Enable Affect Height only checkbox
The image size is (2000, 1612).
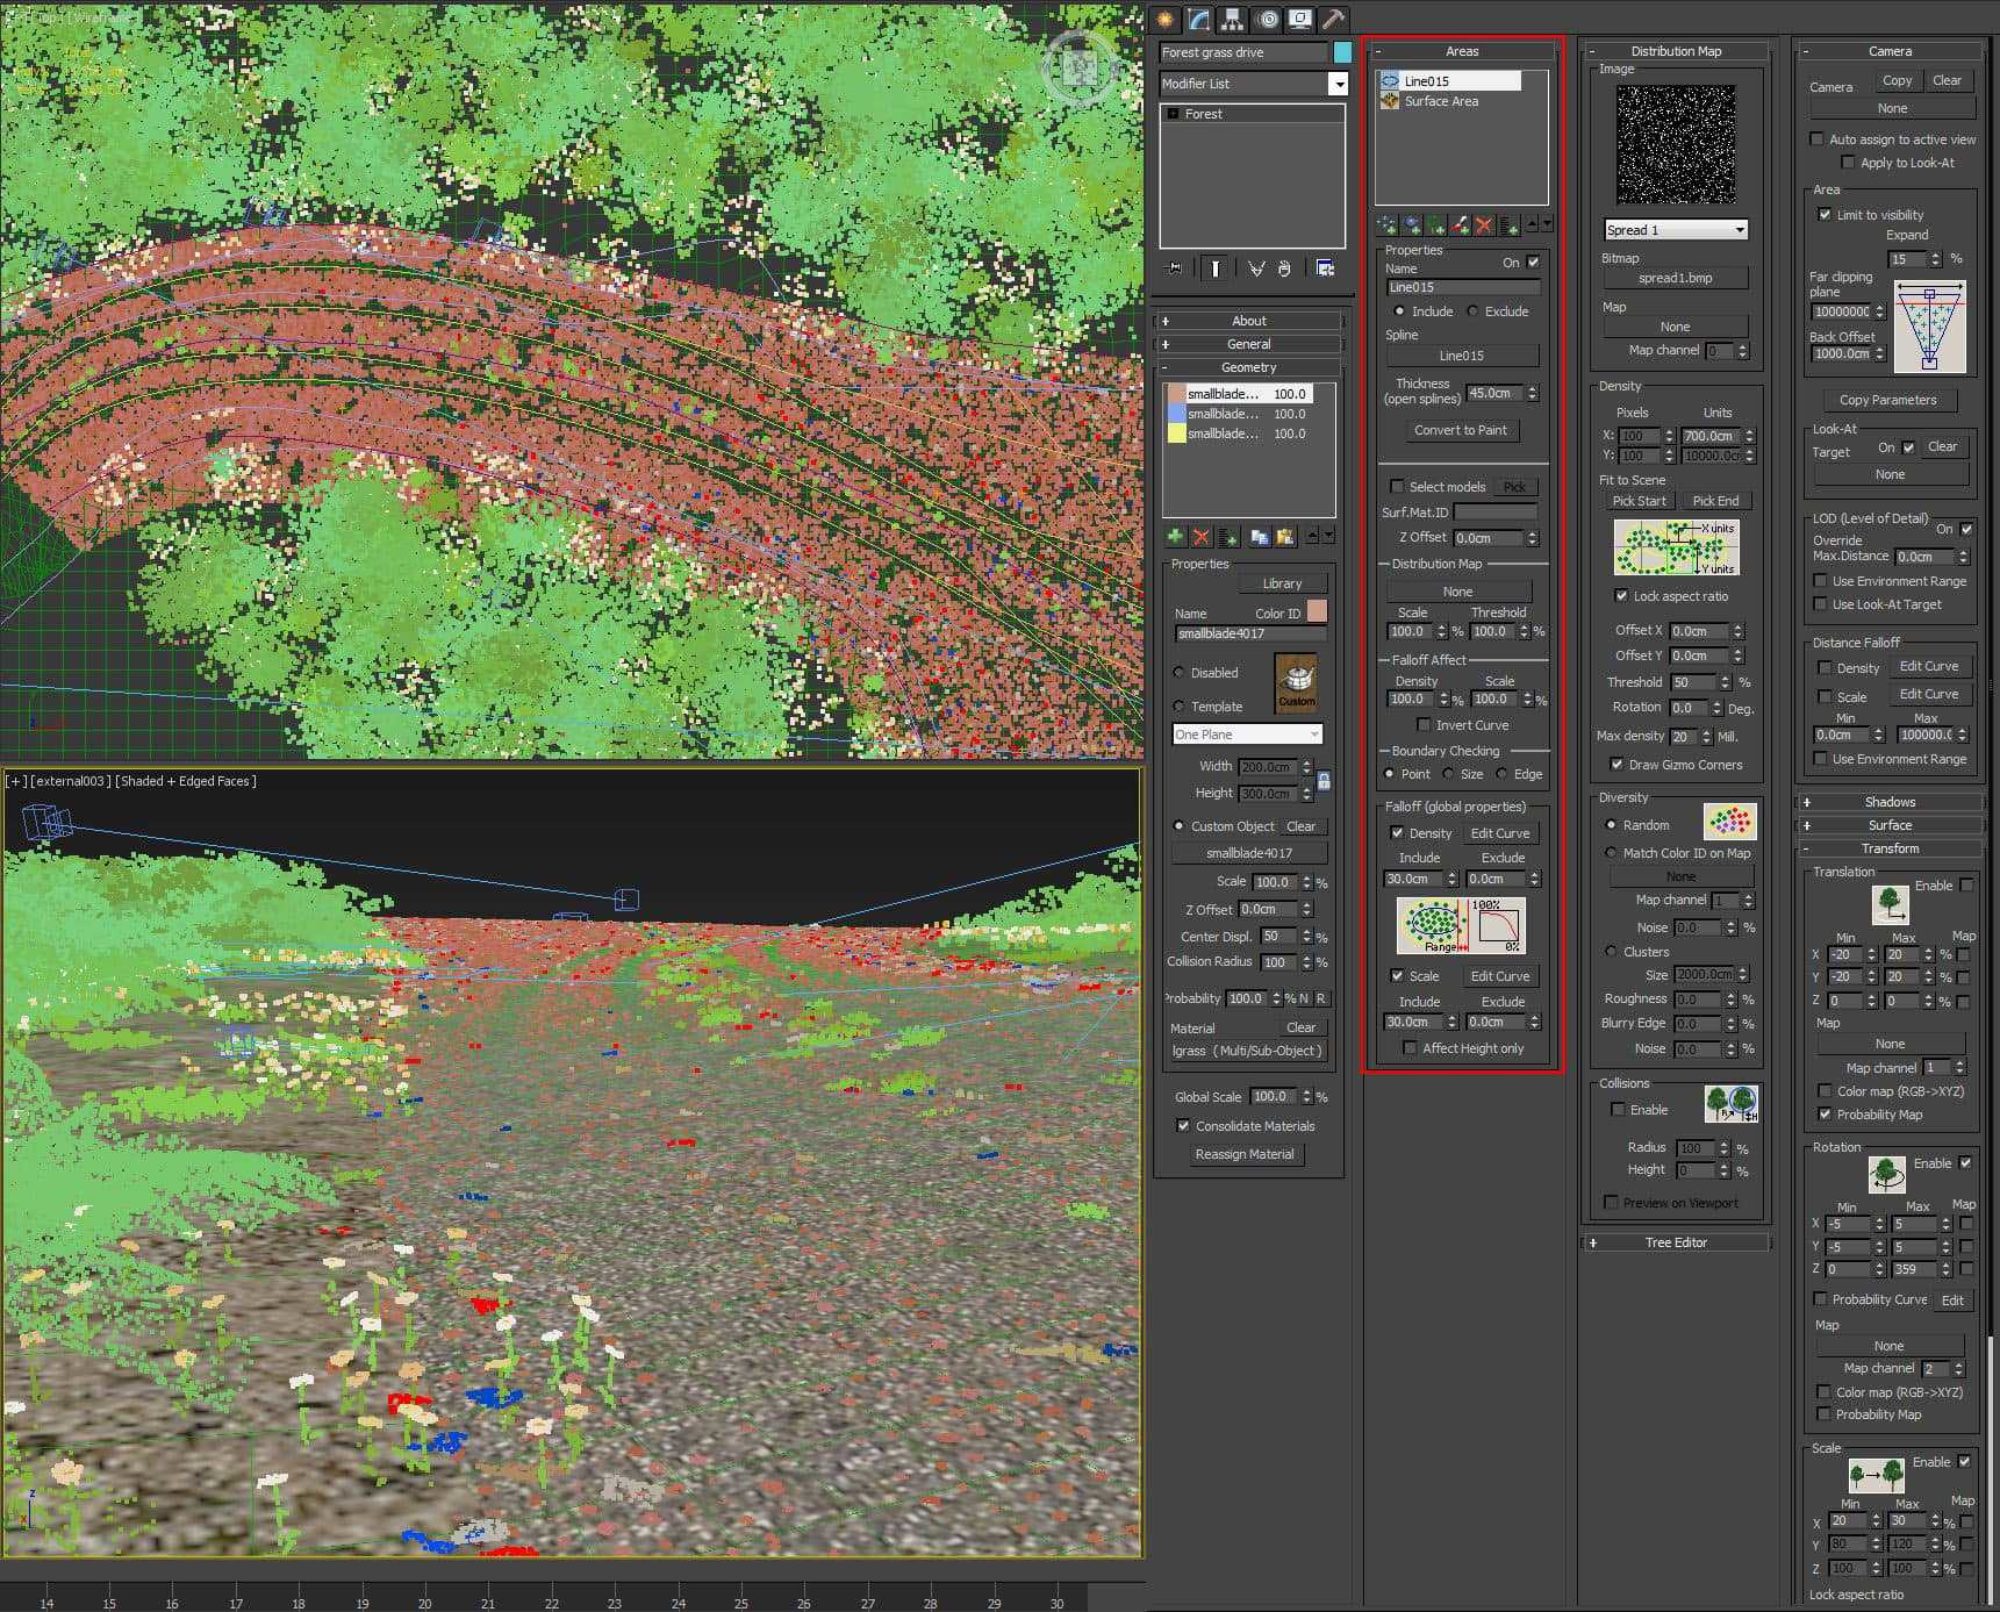[1410, 1047]
